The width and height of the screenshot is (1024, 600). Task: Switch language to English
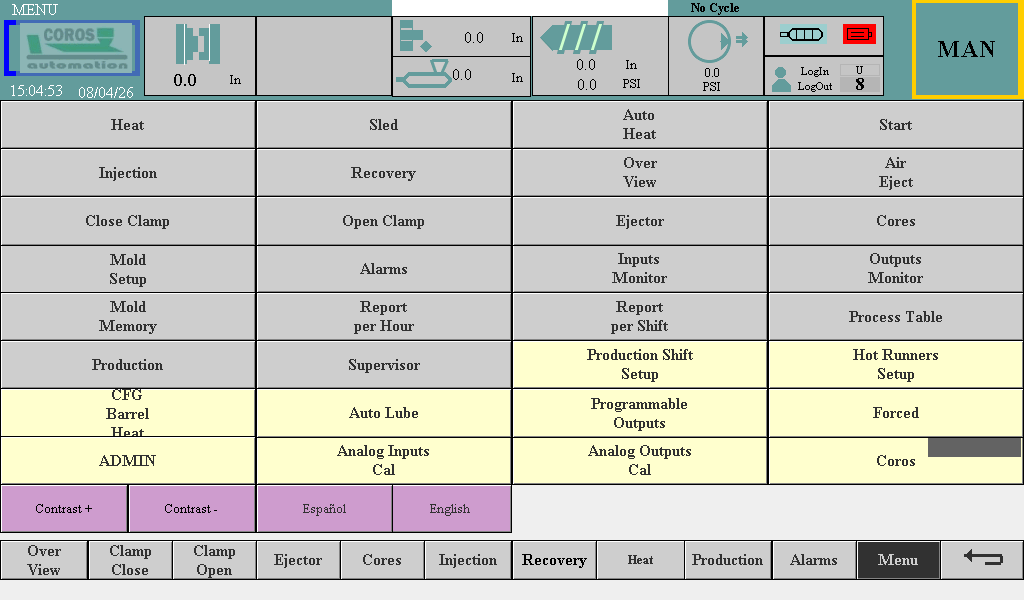[x=450, y=509]
